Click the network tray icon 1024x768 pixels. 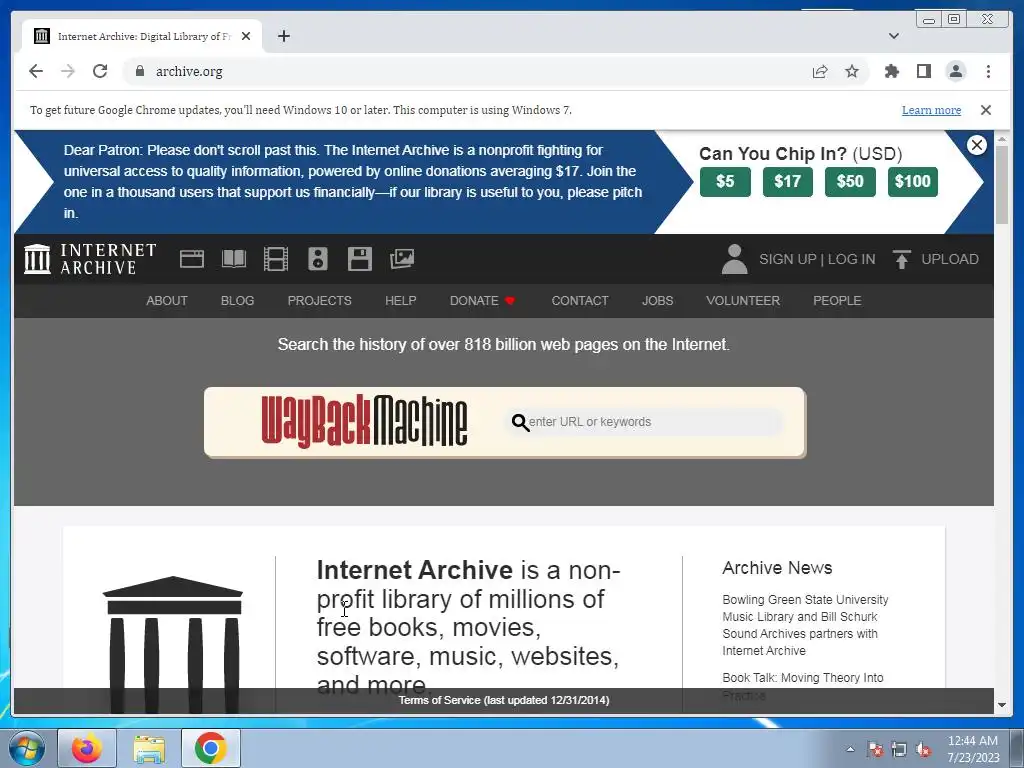pyautogui.click(x=899, y=749)
